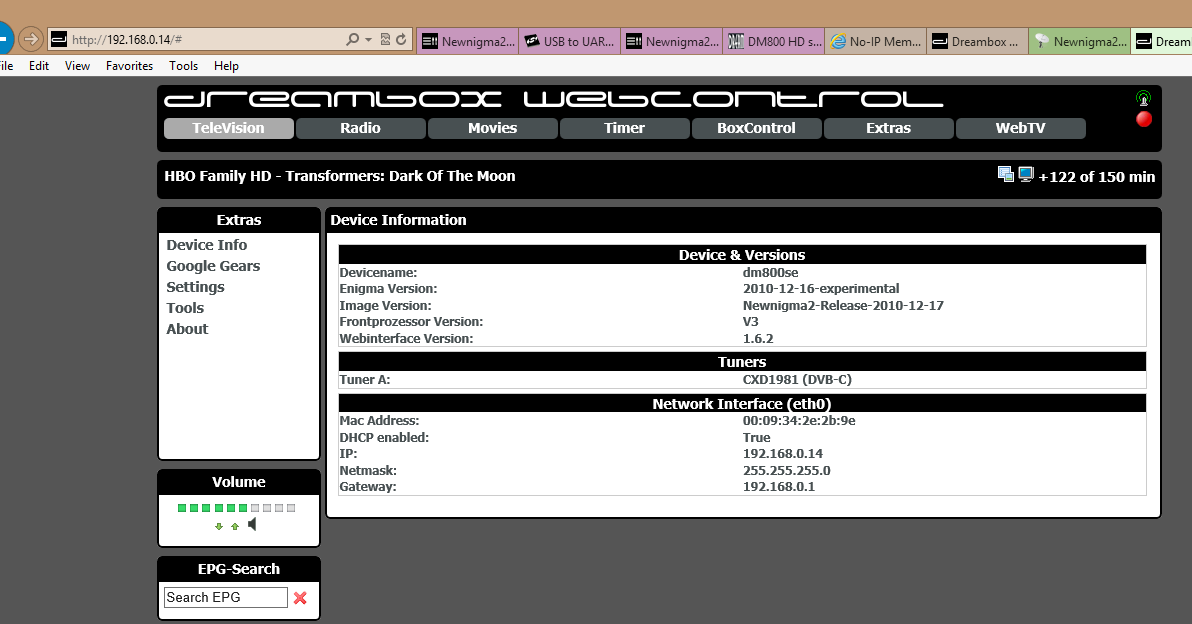Screen dimensions: 1192x624
Task: Click the DHCP enabled value 'True'
Action: click(756, 438)
